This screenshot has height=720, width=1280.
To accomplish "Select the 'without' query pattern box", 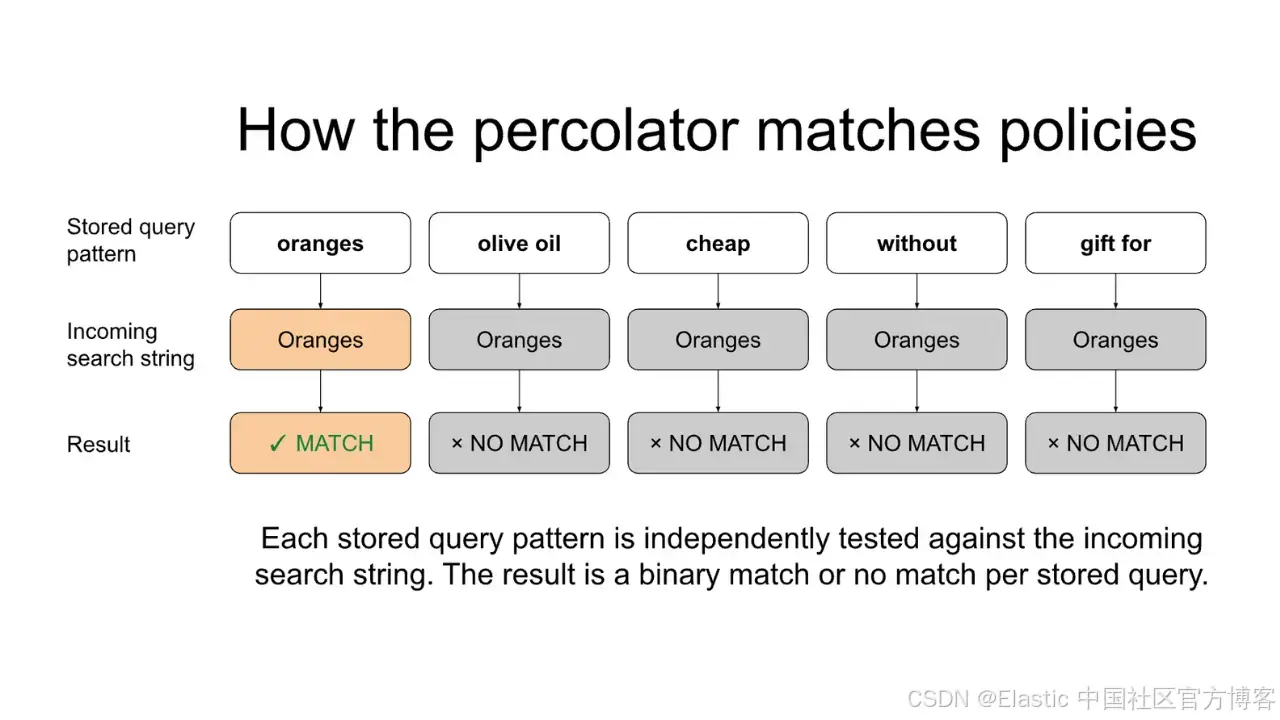I will click(917, 243).
